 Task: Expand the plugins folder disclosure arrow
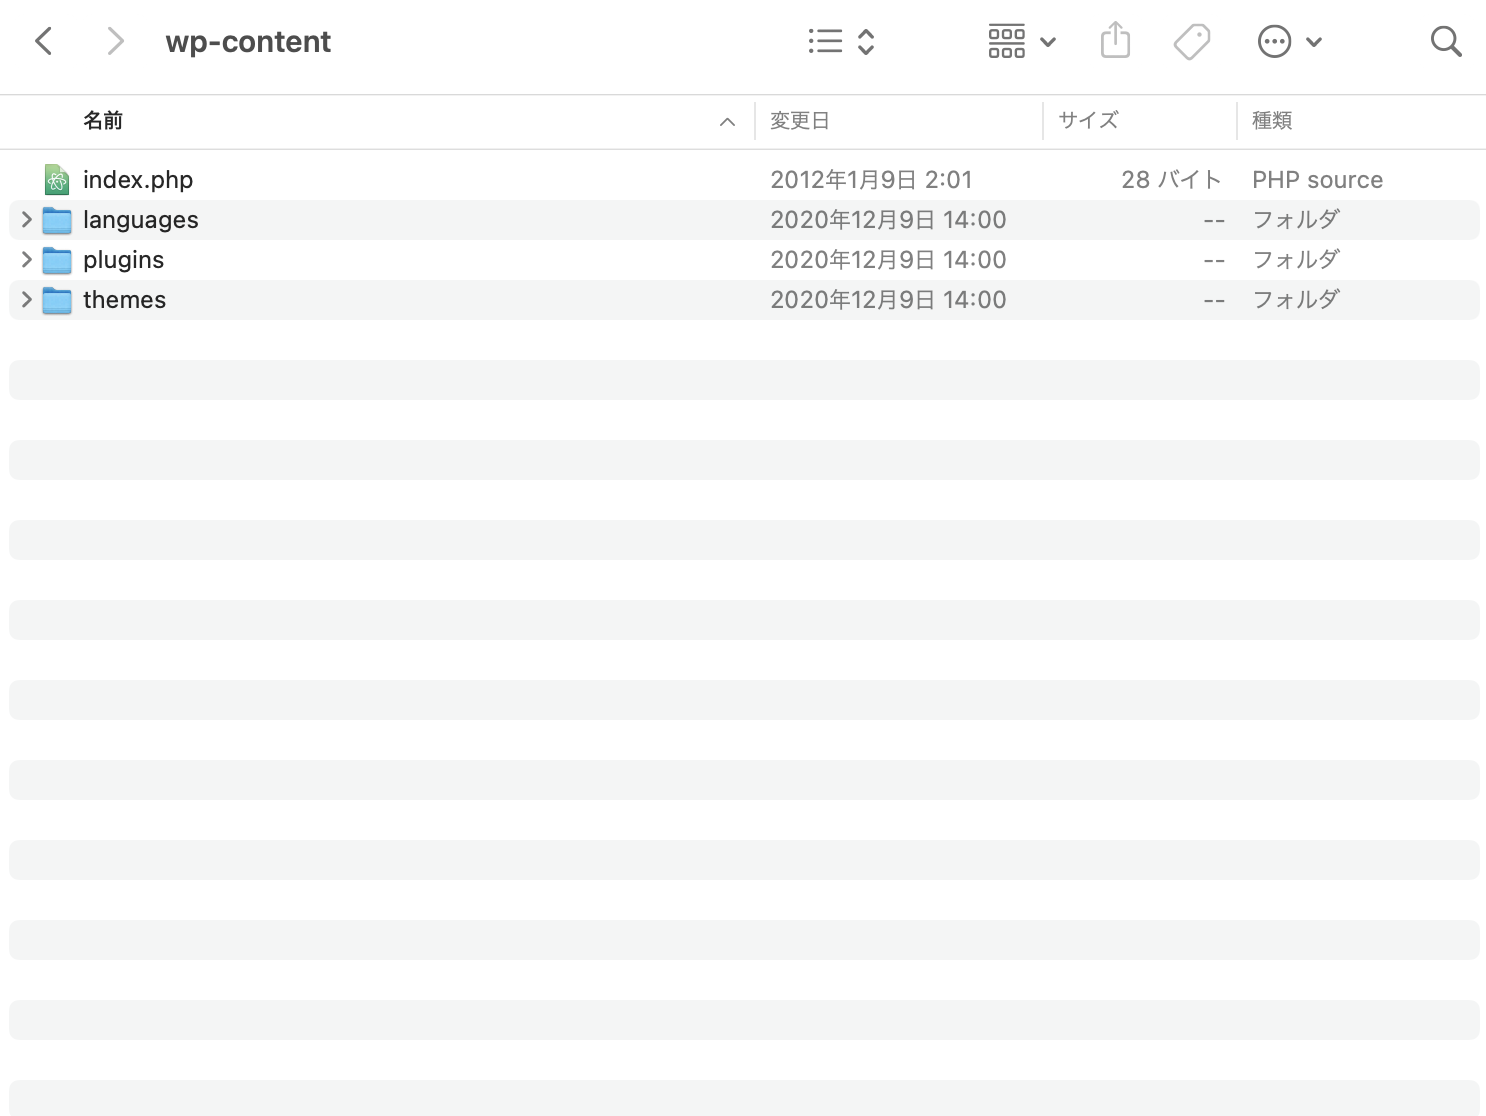(27, 259)
